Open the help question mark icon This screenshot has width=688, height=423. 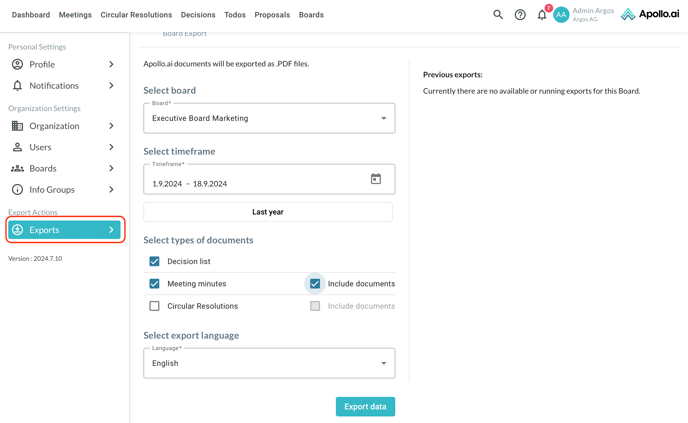click(x=520, y=15)
